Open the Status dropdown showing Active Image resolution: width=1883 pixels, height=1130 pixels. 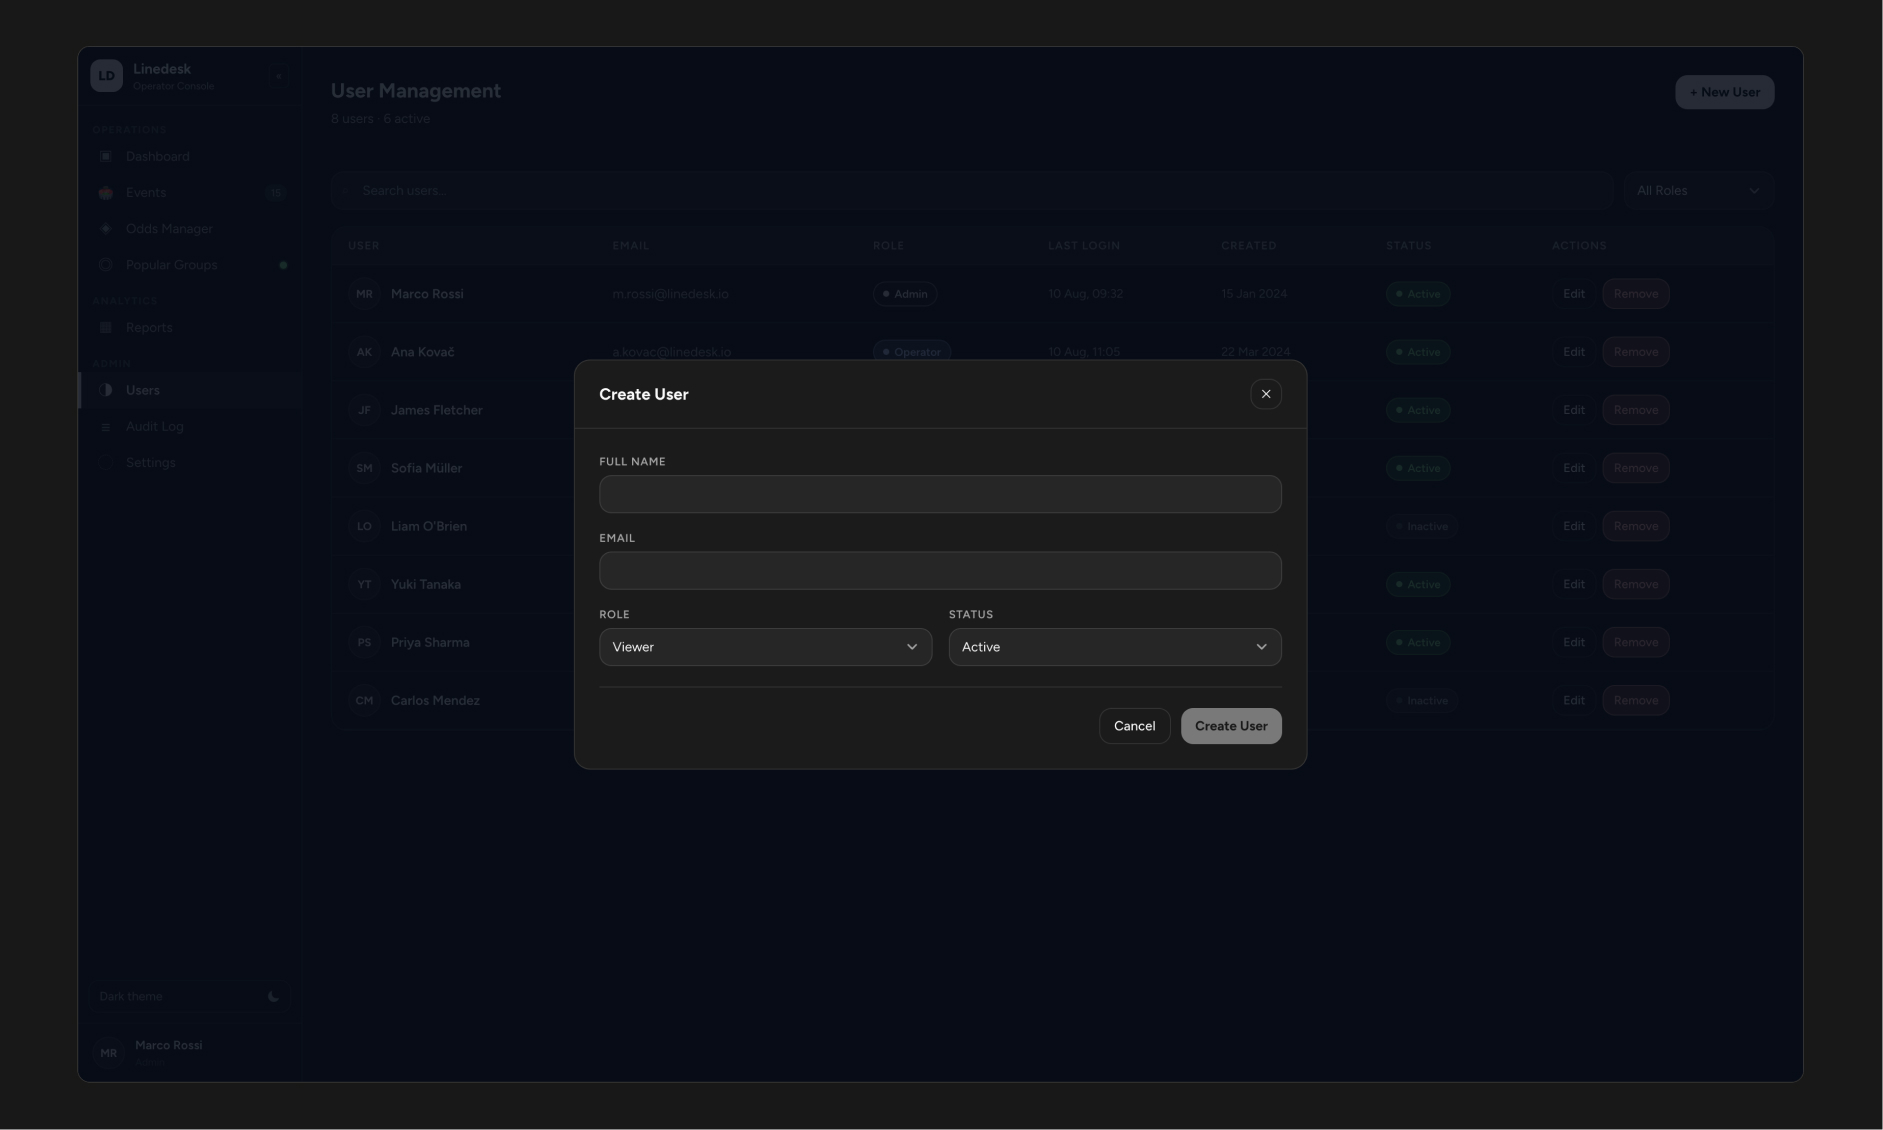tap(1115, 647)
